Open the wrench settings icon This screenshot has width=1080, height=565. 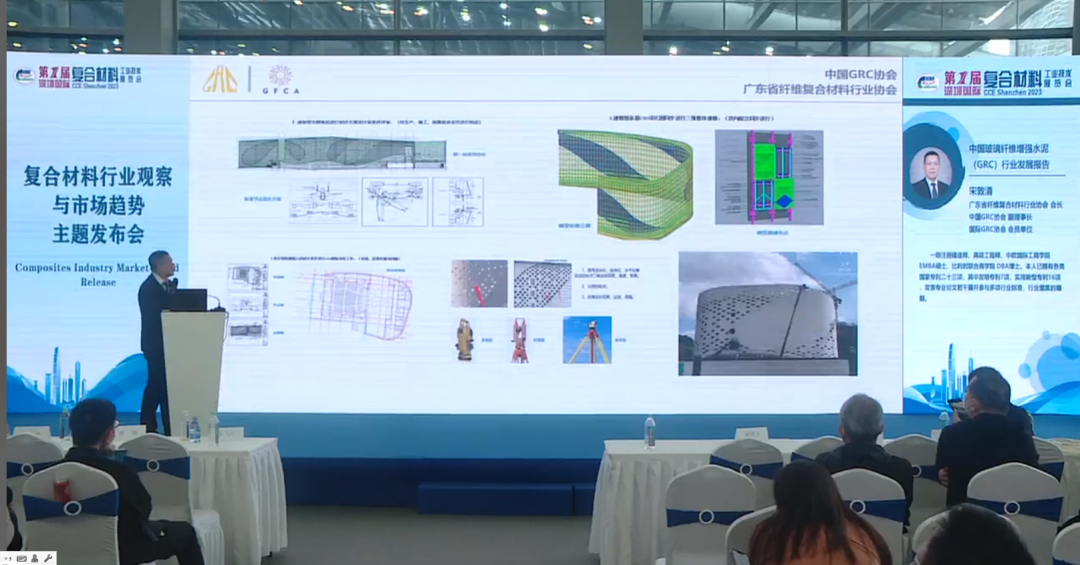48,557
